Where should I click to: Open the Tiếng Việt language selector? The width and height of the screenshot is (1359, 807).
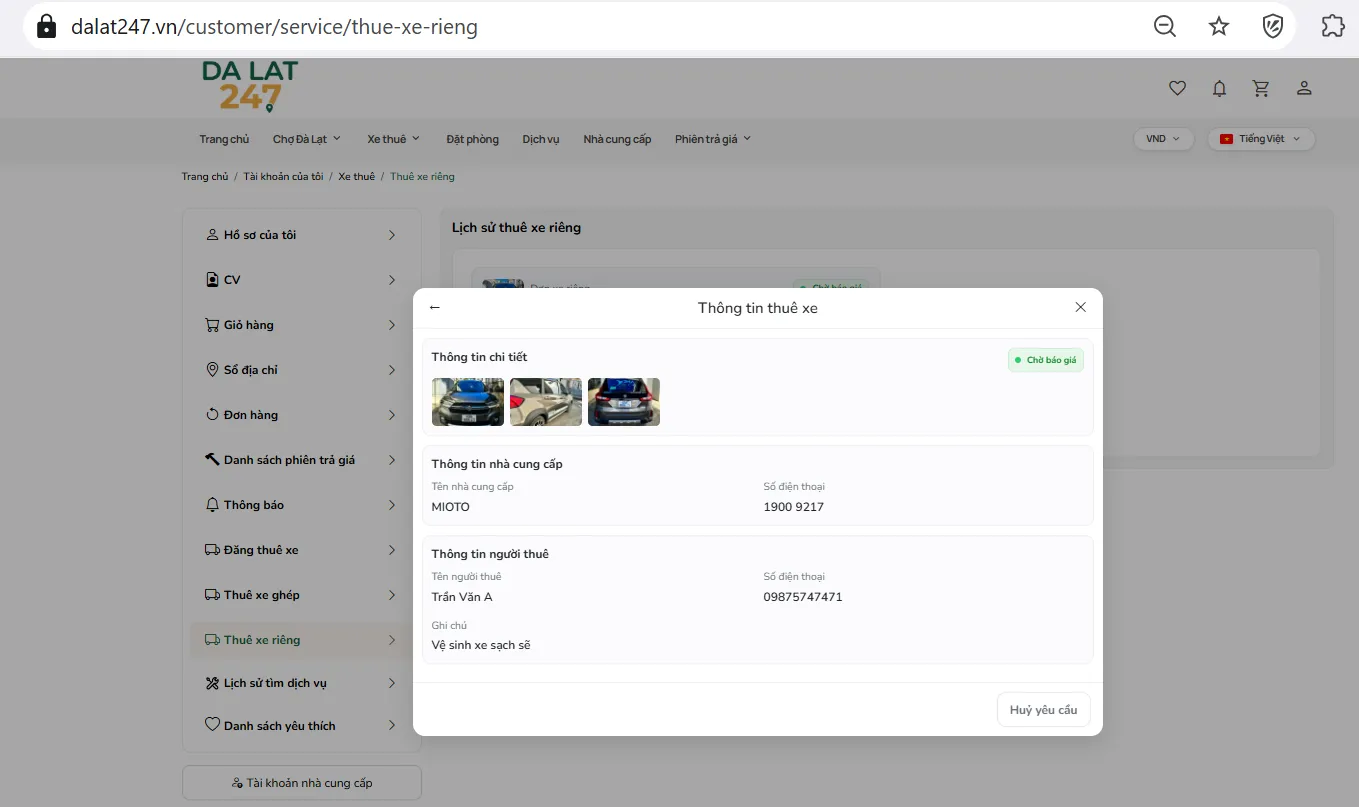click(x=1261, y=139)
